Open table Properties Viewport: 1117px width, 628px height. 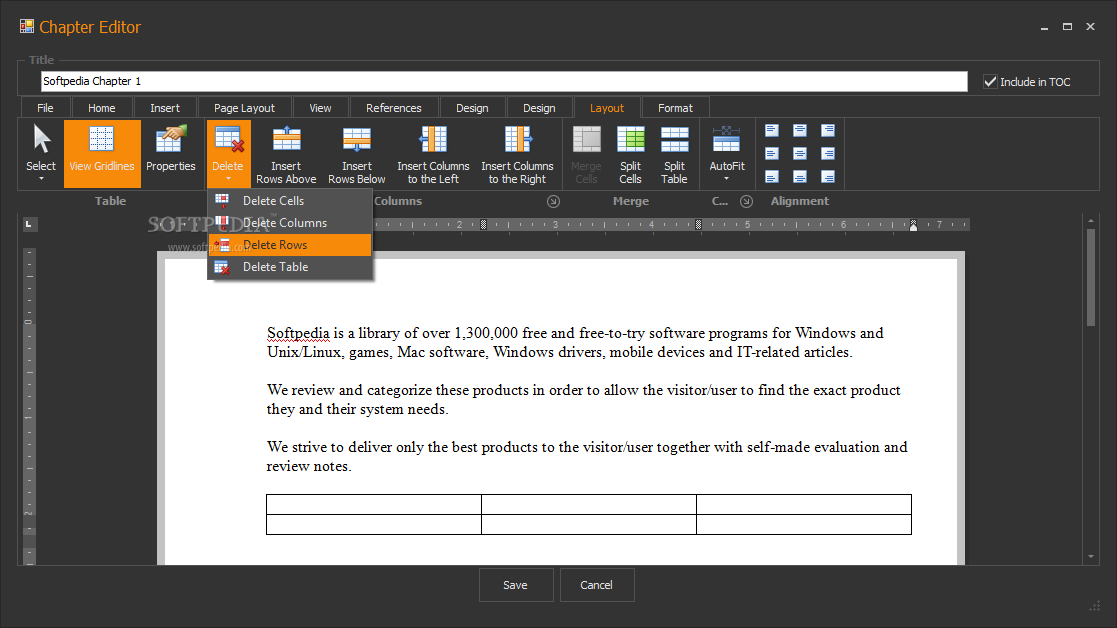coord(170,153)
